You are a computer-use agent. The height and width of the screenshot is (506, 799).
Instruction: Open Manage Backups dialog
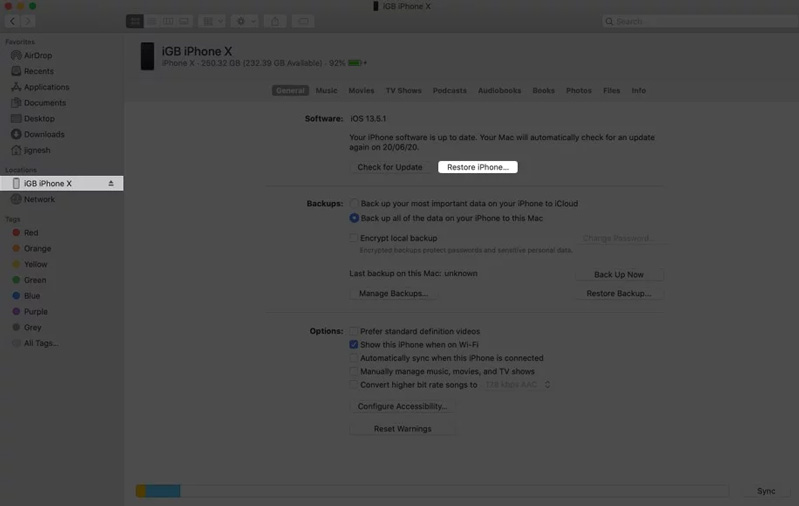tap(393, 294)
